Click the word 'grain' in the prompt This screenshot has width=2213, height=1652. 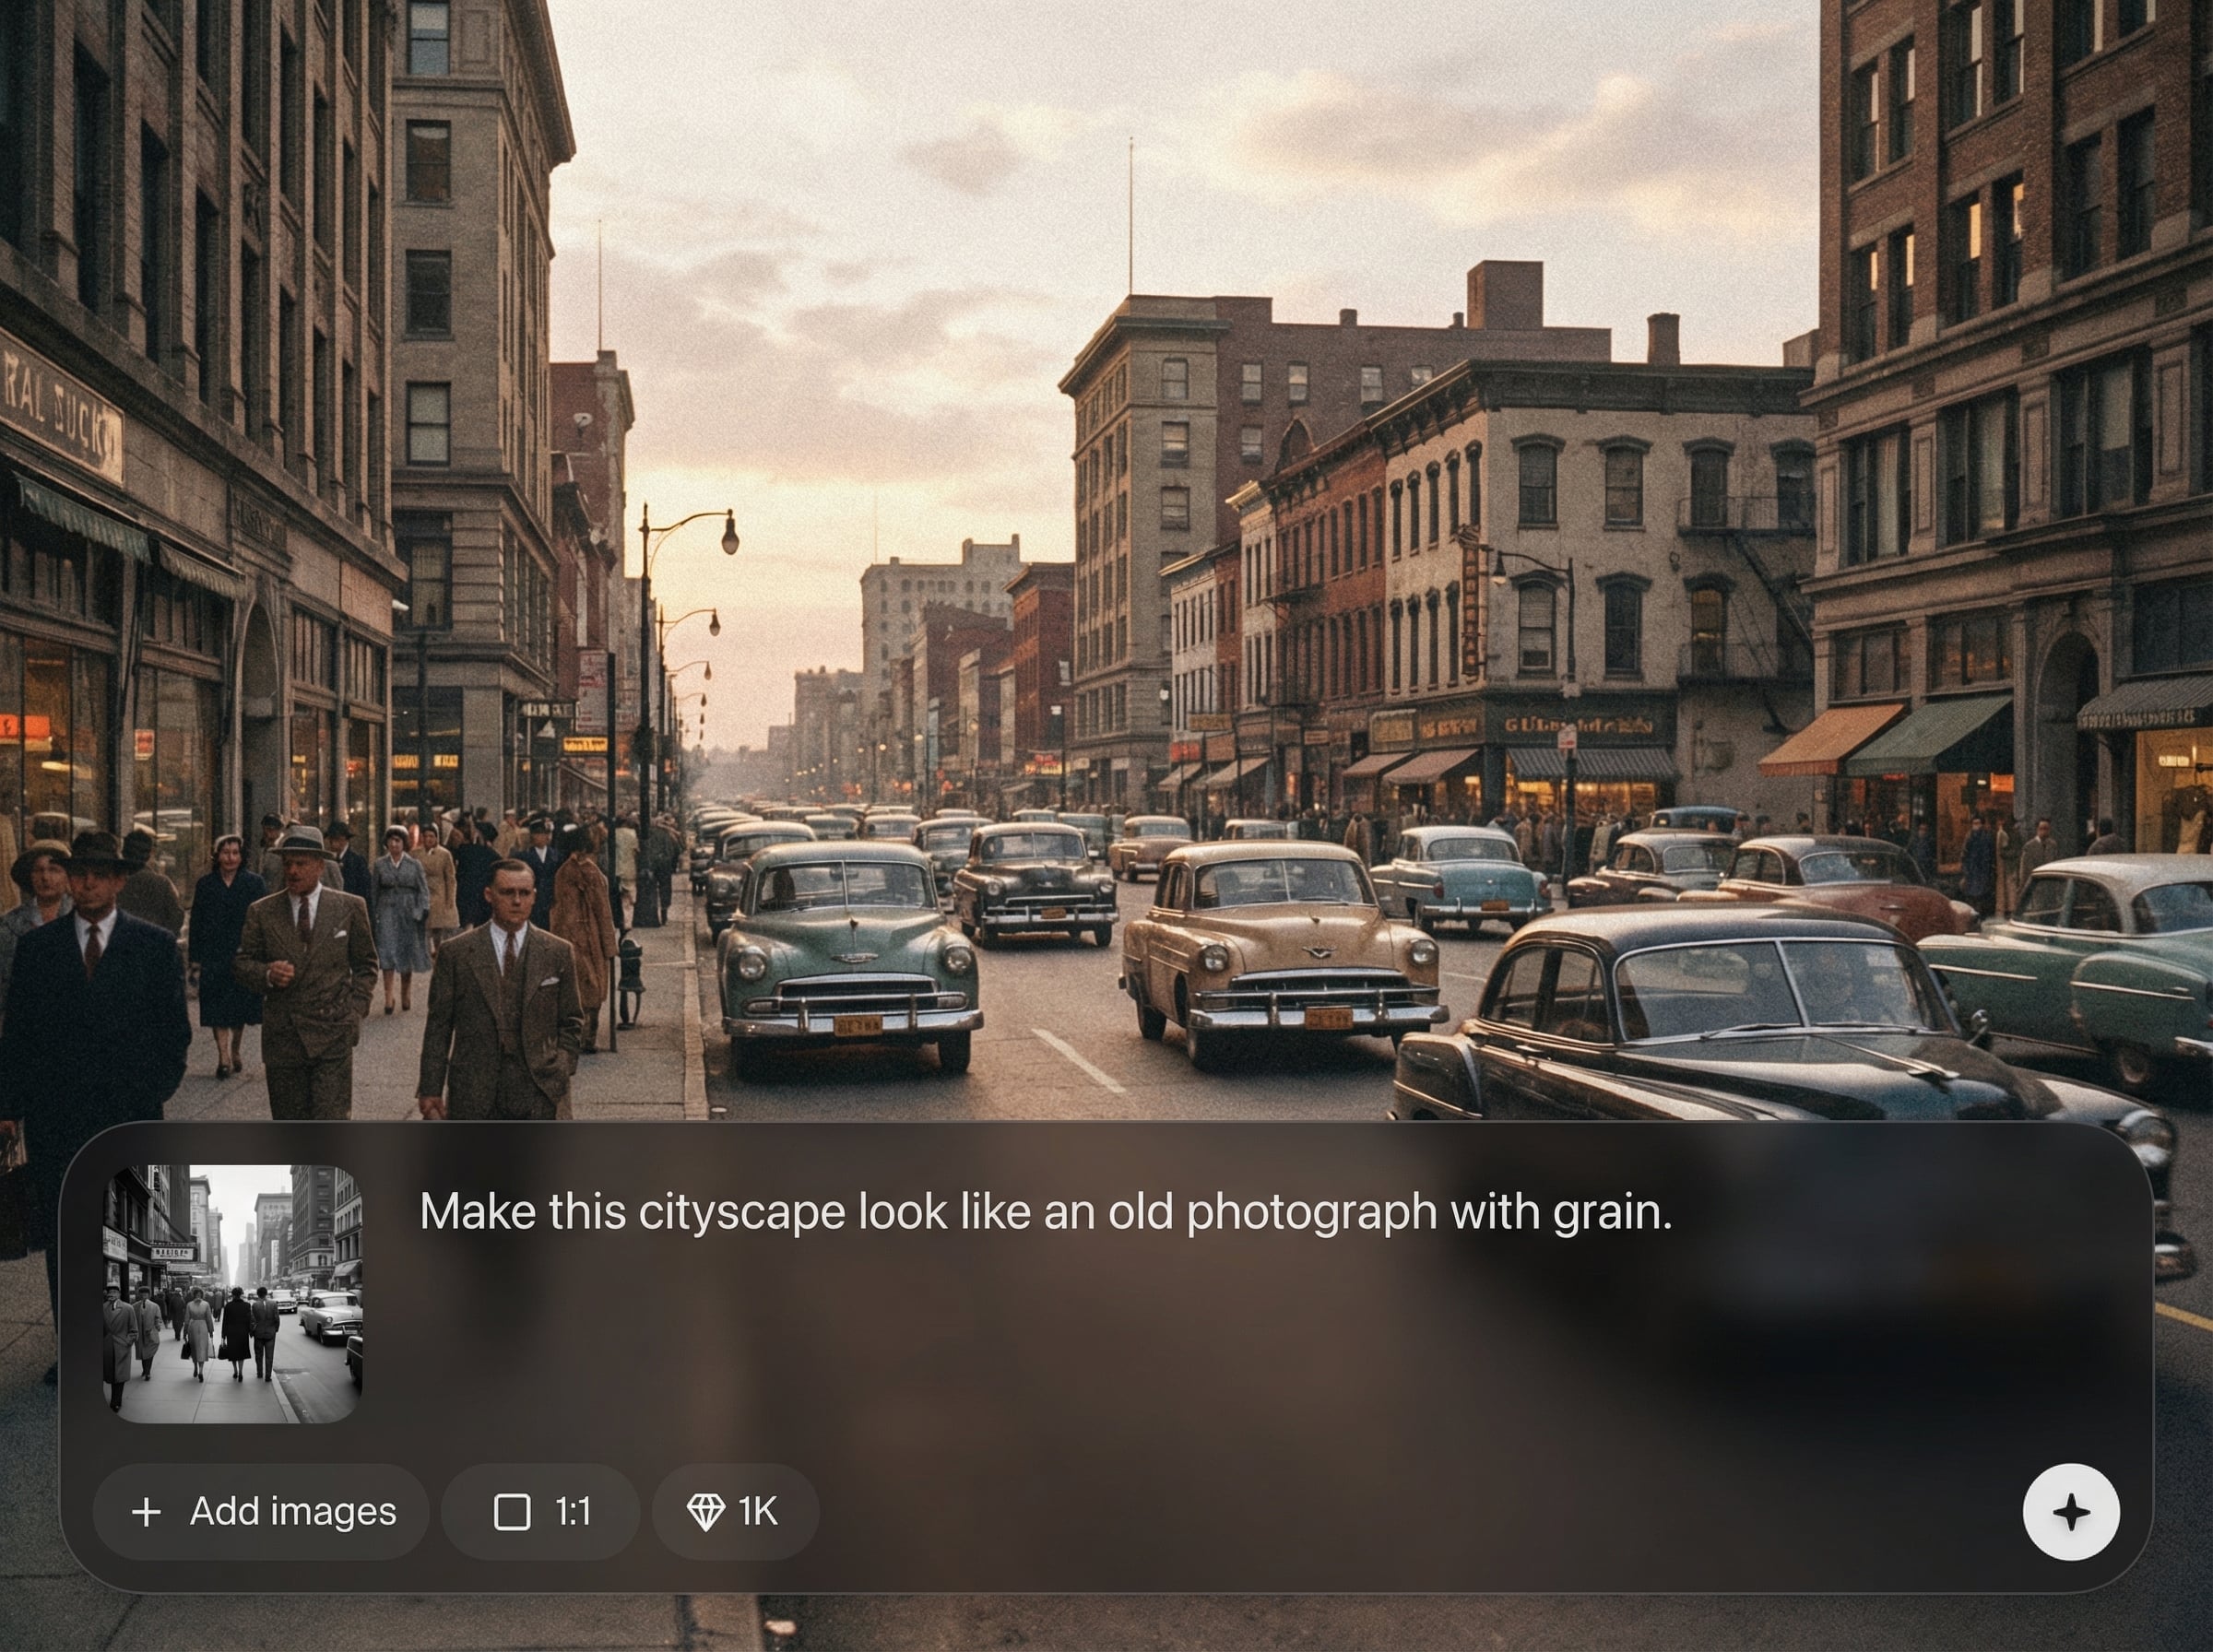tap(1607, 1212)
